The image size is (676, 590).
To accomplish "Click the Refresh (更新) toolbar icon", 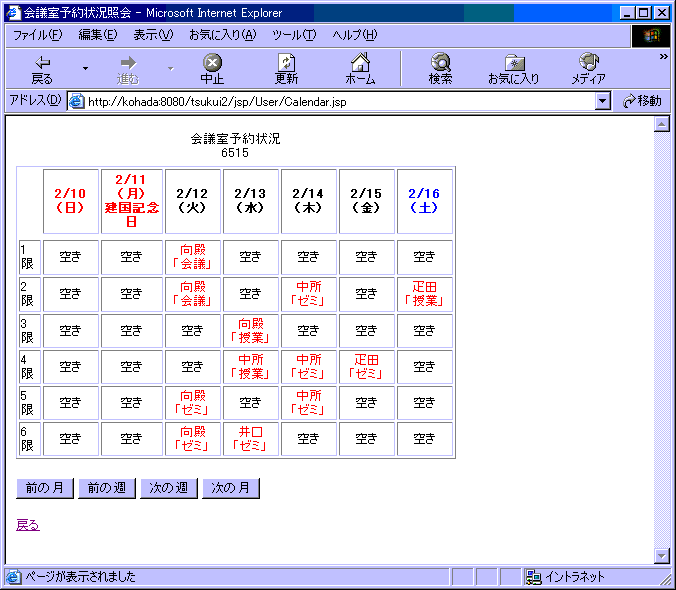I will point(286,63).
